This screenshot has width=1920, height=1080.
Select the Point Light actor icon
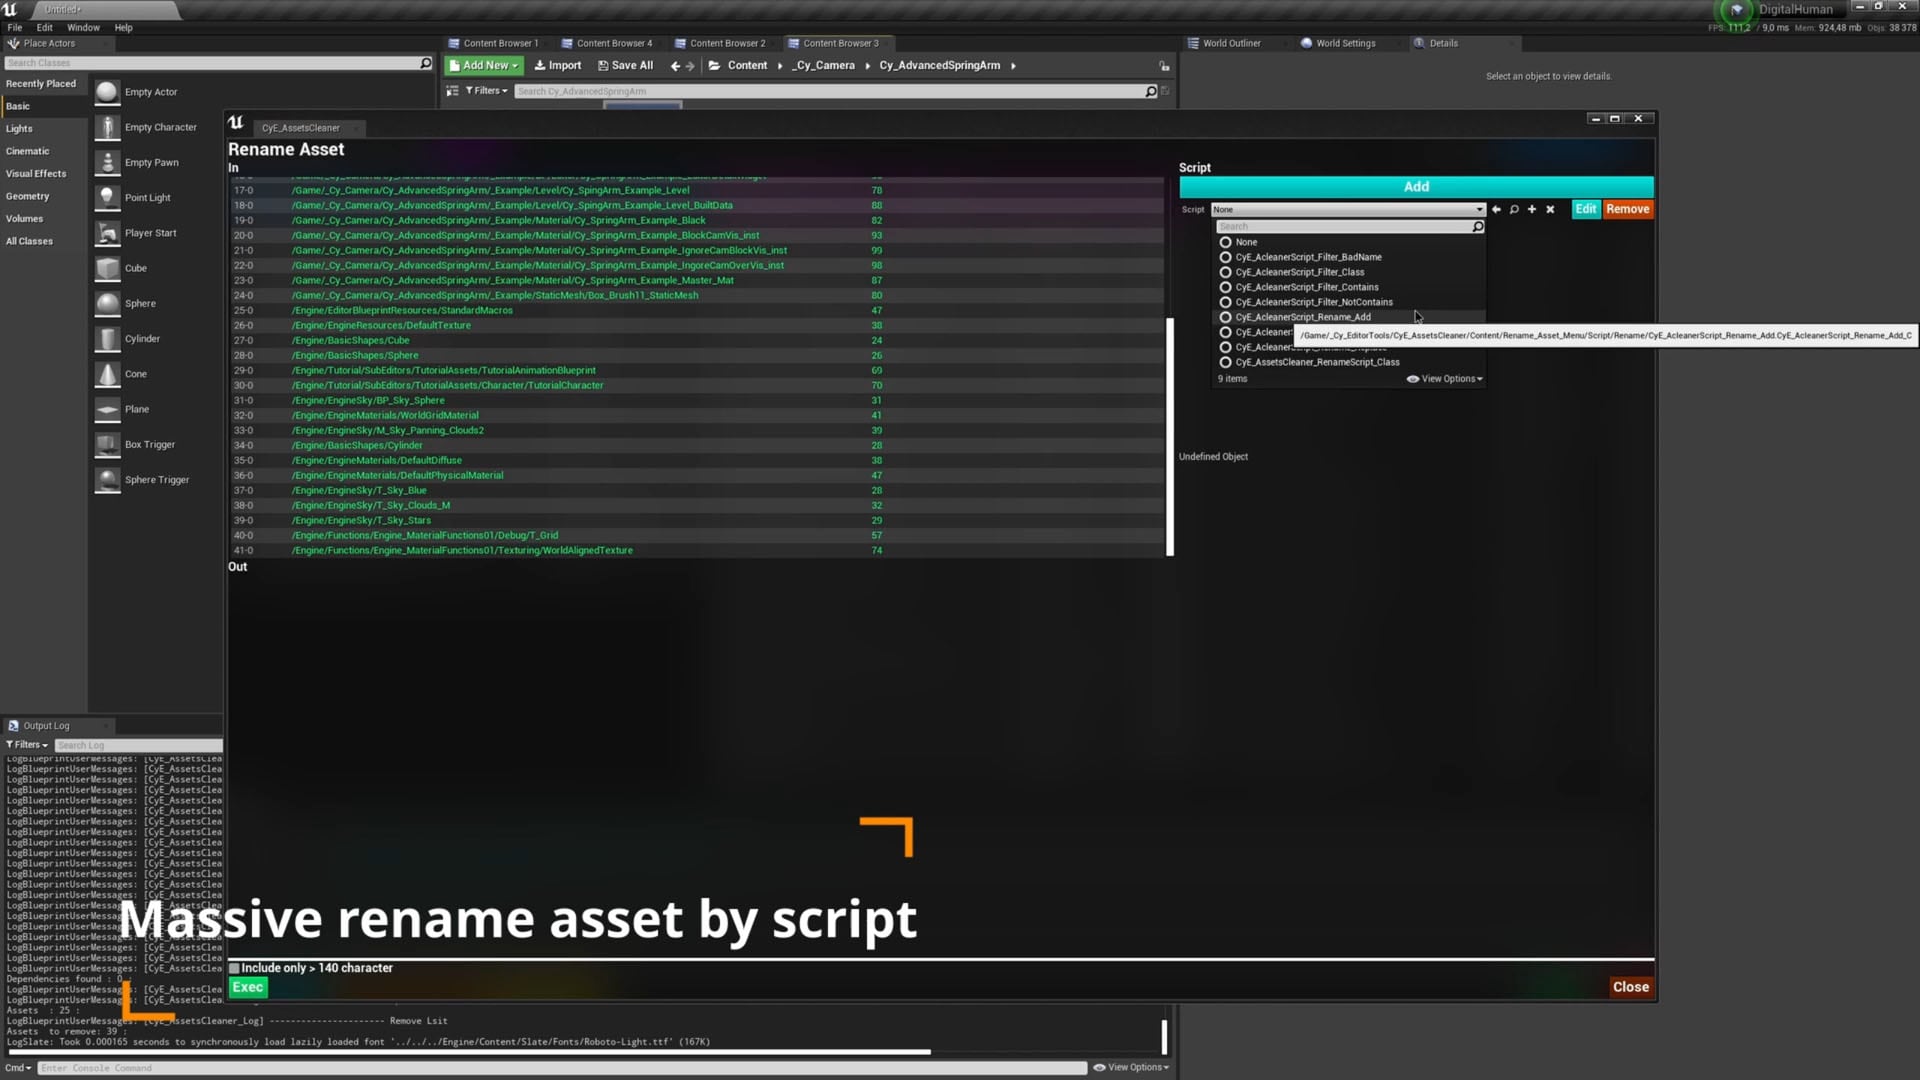coord(107,197)
